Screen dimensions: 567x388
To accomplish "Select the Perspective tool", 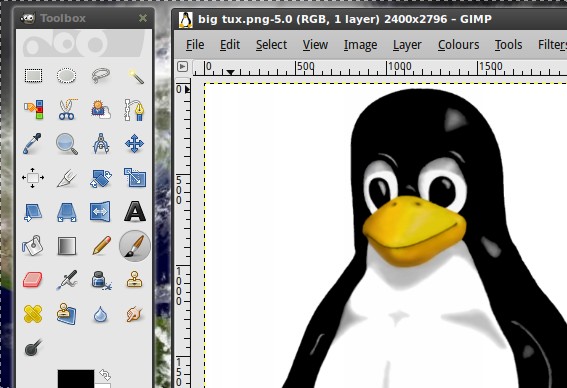I will (x=67, y=212).
